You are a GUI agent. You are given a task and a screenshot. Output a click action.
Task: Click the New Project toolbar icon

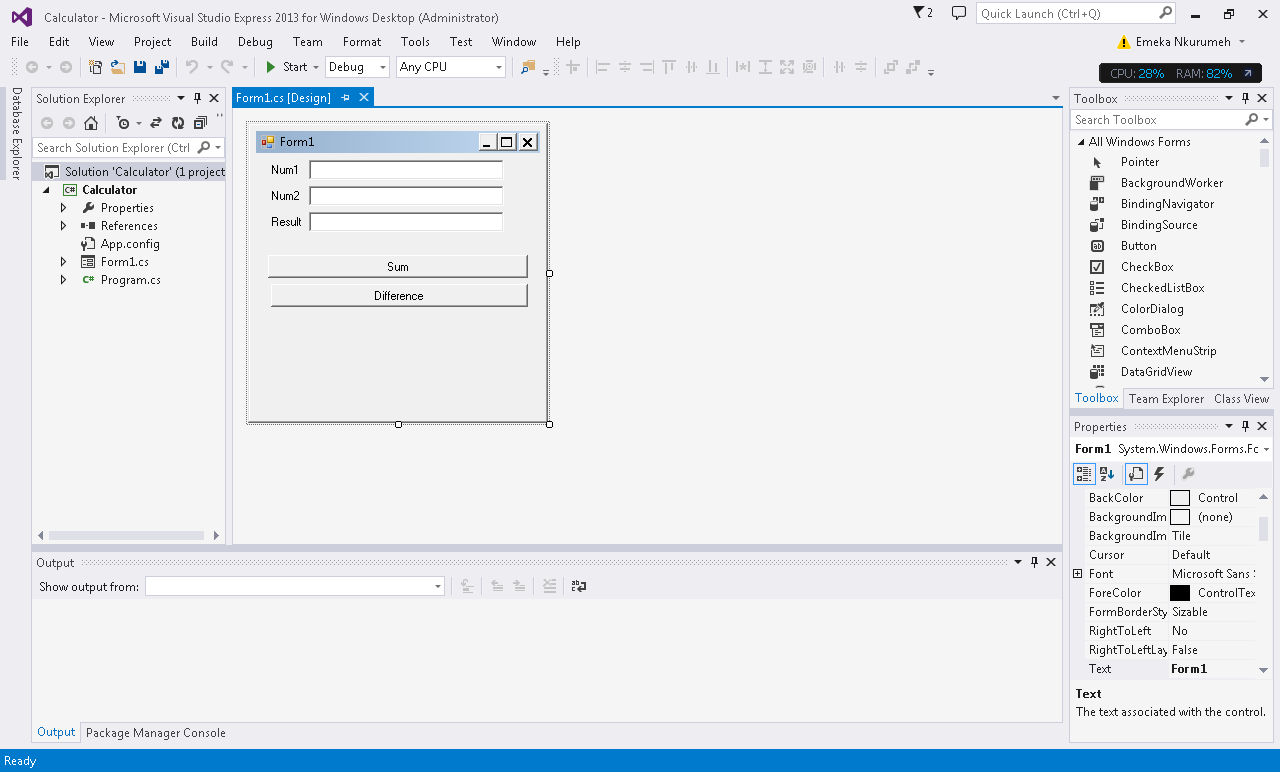[96, 67]
